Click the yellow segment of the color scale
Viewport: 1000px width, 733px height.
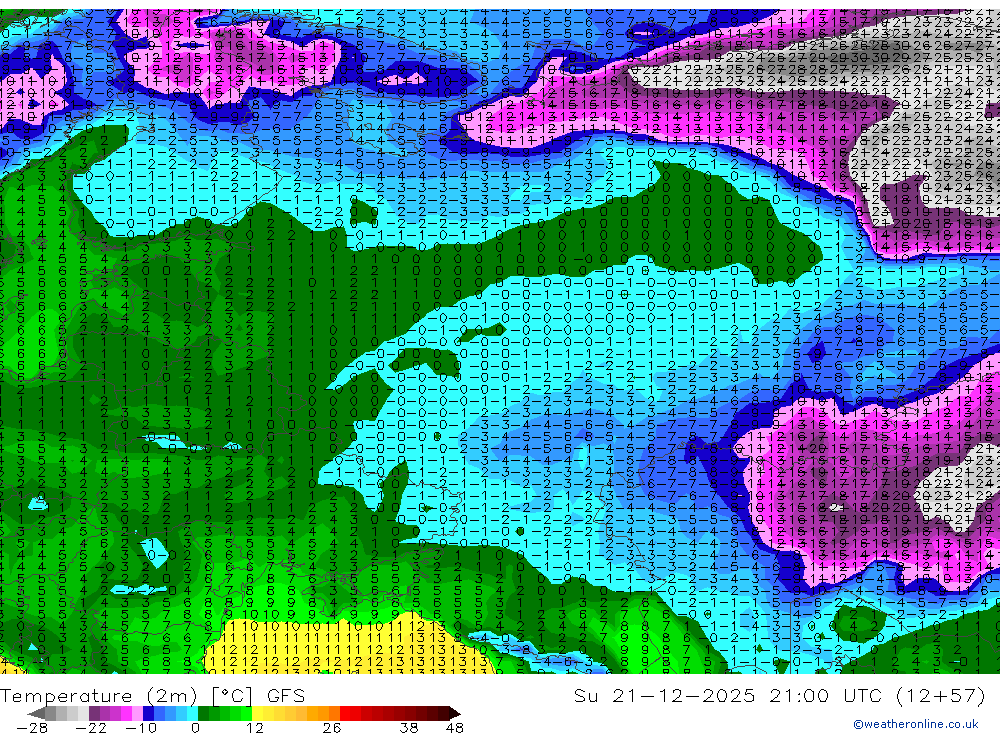click(258, 713)
